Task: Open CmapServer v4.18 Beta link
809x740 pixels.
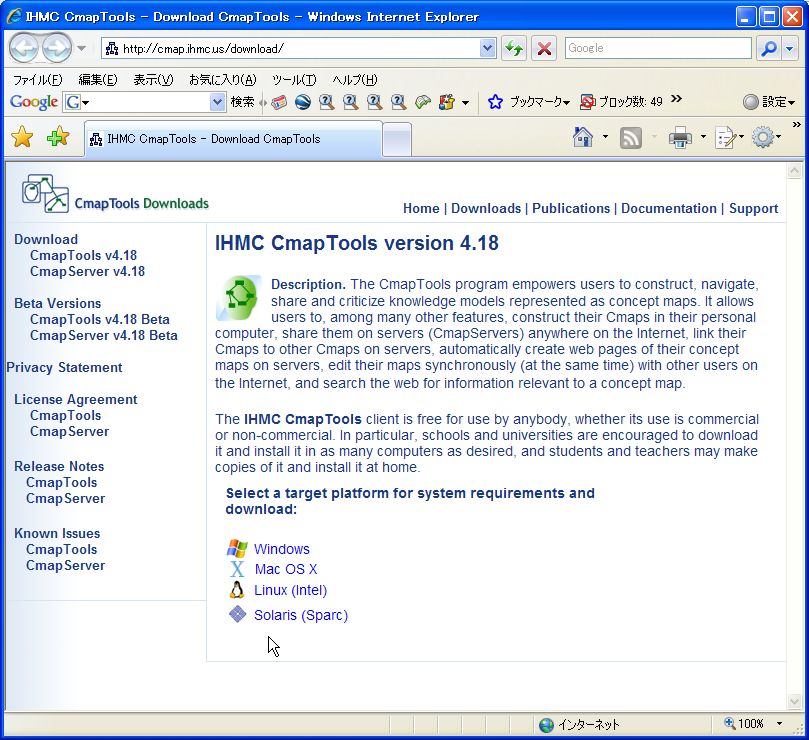Action: 104,335
